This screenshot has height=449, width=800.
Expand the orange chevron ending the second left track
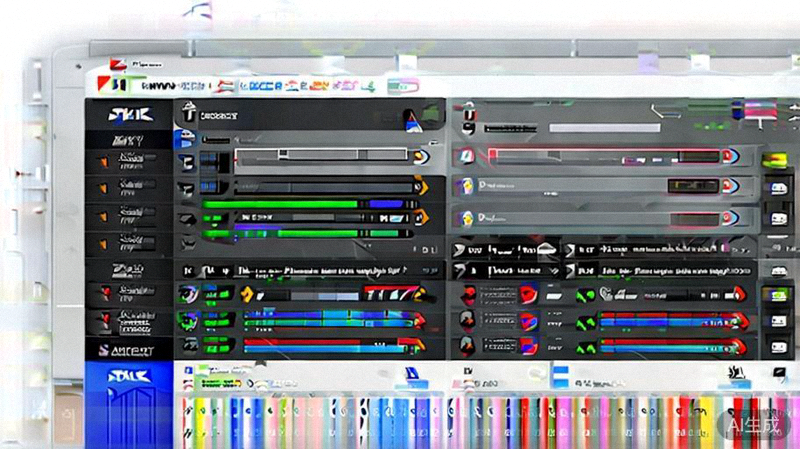[x=422, y=186]
